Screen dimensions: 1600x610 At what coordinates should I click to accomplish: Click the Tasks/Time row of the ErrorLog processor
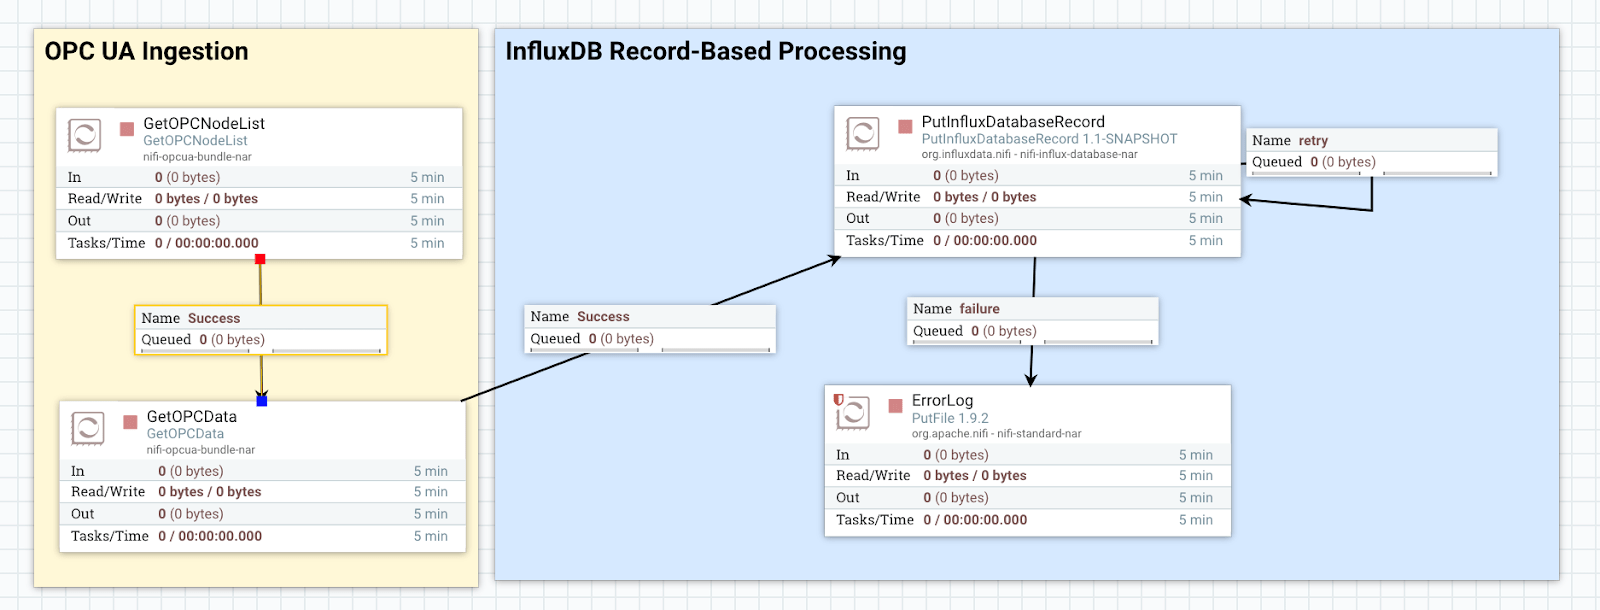(x=1027, y=520)
